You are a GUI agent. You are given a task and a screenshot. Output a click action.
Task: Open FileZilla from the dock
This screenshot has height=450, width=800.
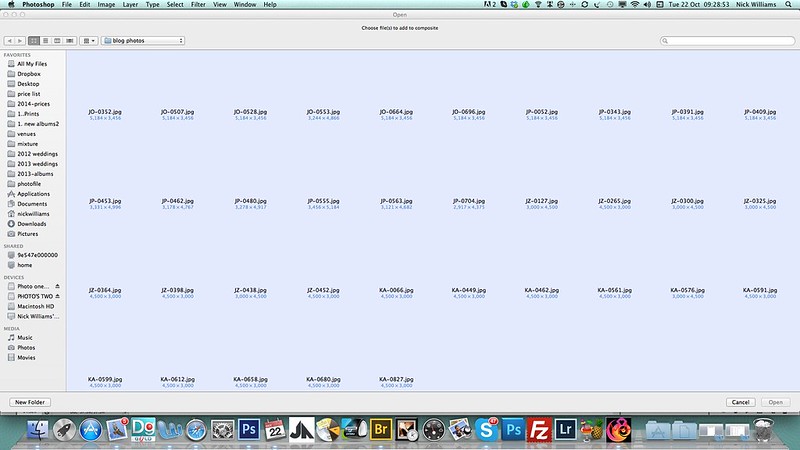coord(541,431)
